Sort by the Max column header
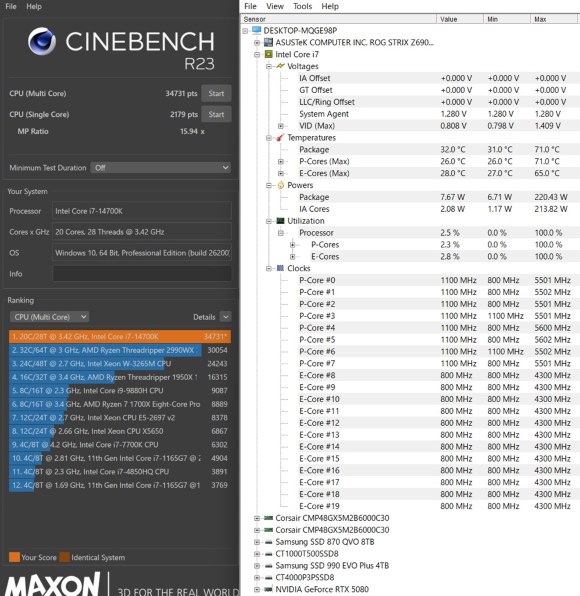 [554, 19]
